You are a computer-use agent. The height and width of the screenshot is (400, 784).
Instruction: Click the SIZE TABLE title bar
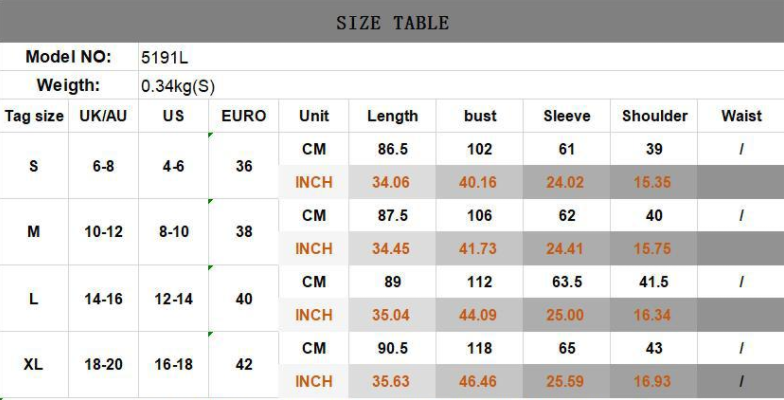coord(392,22)
